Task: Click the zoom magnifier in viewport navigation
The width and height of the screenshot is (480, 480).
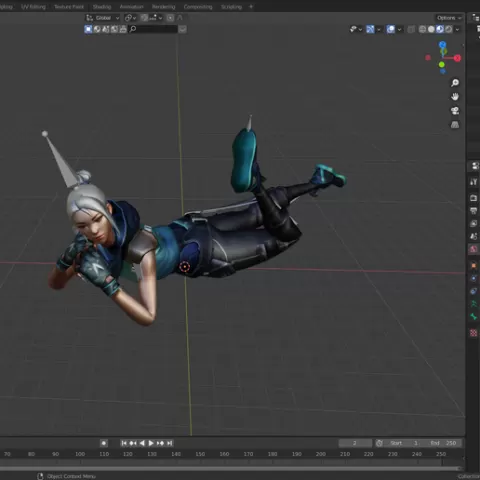Action: click(455, 83)
